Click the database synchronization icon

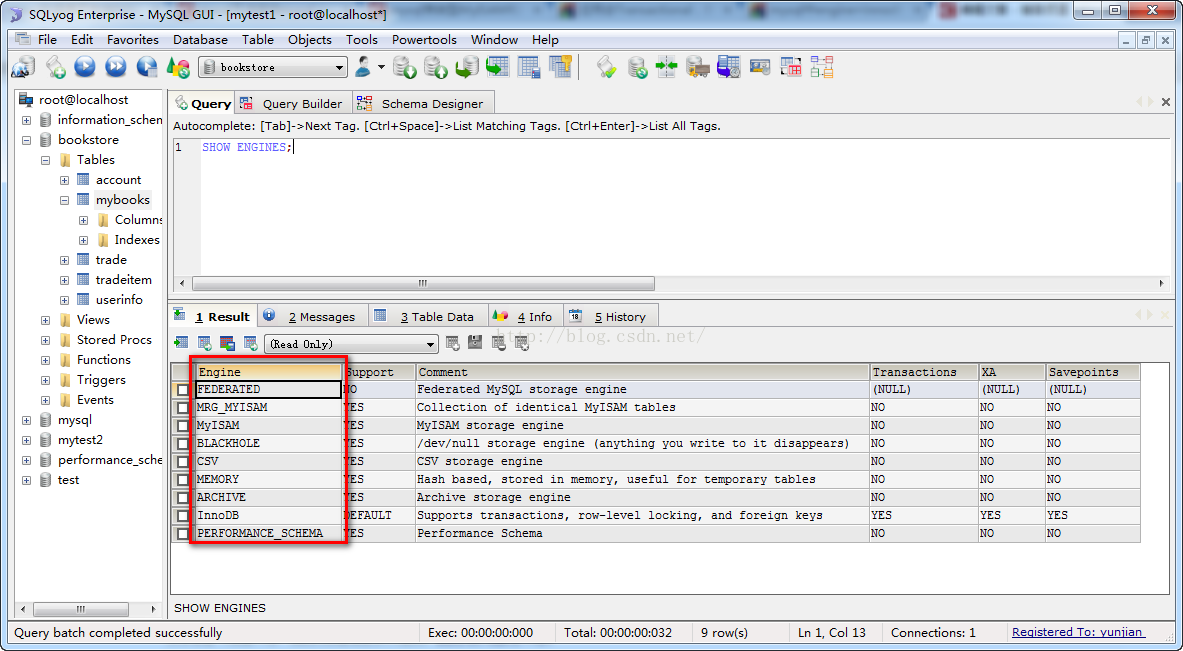638,68
